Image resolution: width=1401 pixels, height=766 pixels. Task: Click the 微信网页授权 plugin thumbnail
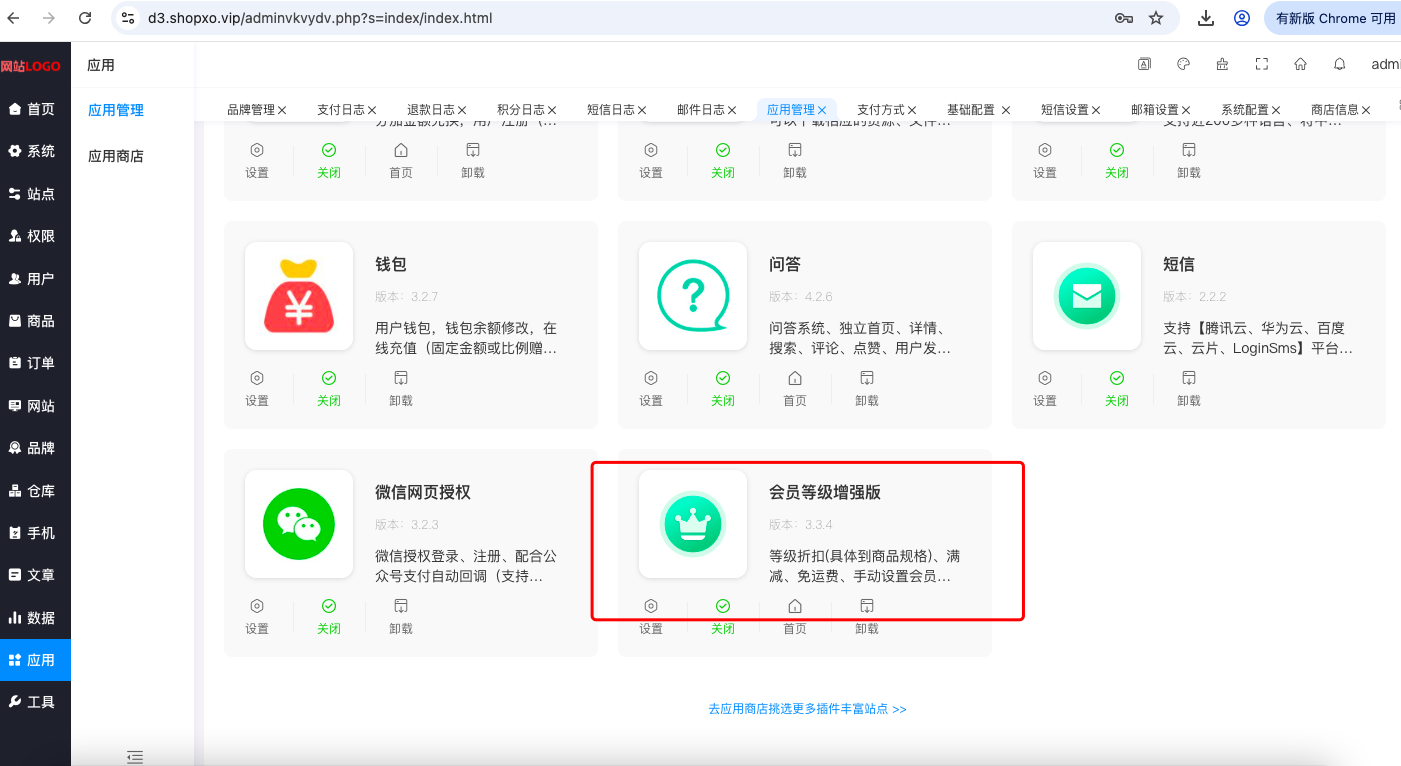click(299, 524)
